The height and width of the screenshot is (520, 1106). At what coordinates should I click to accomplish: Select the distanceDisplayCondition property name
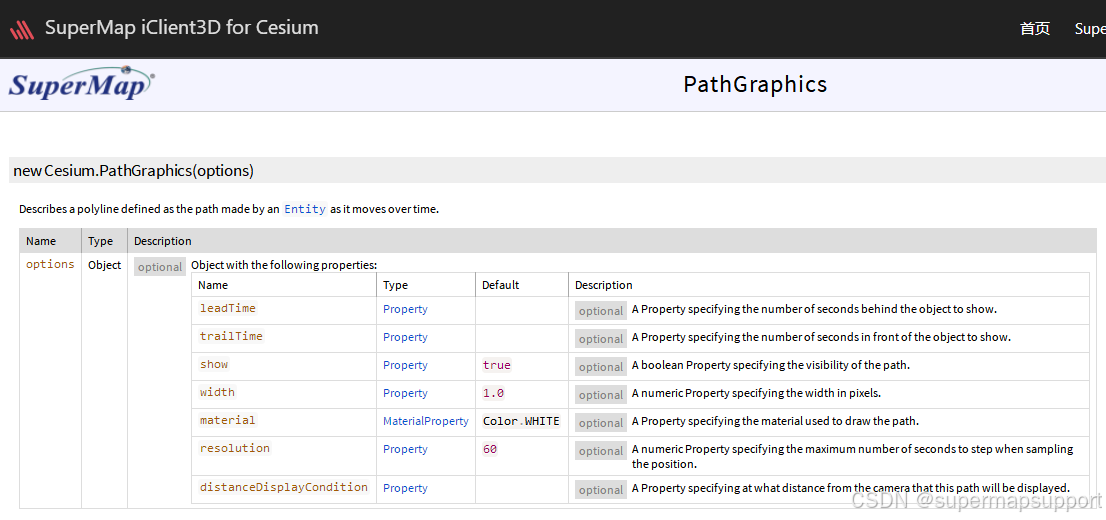(x=284, y=487)
